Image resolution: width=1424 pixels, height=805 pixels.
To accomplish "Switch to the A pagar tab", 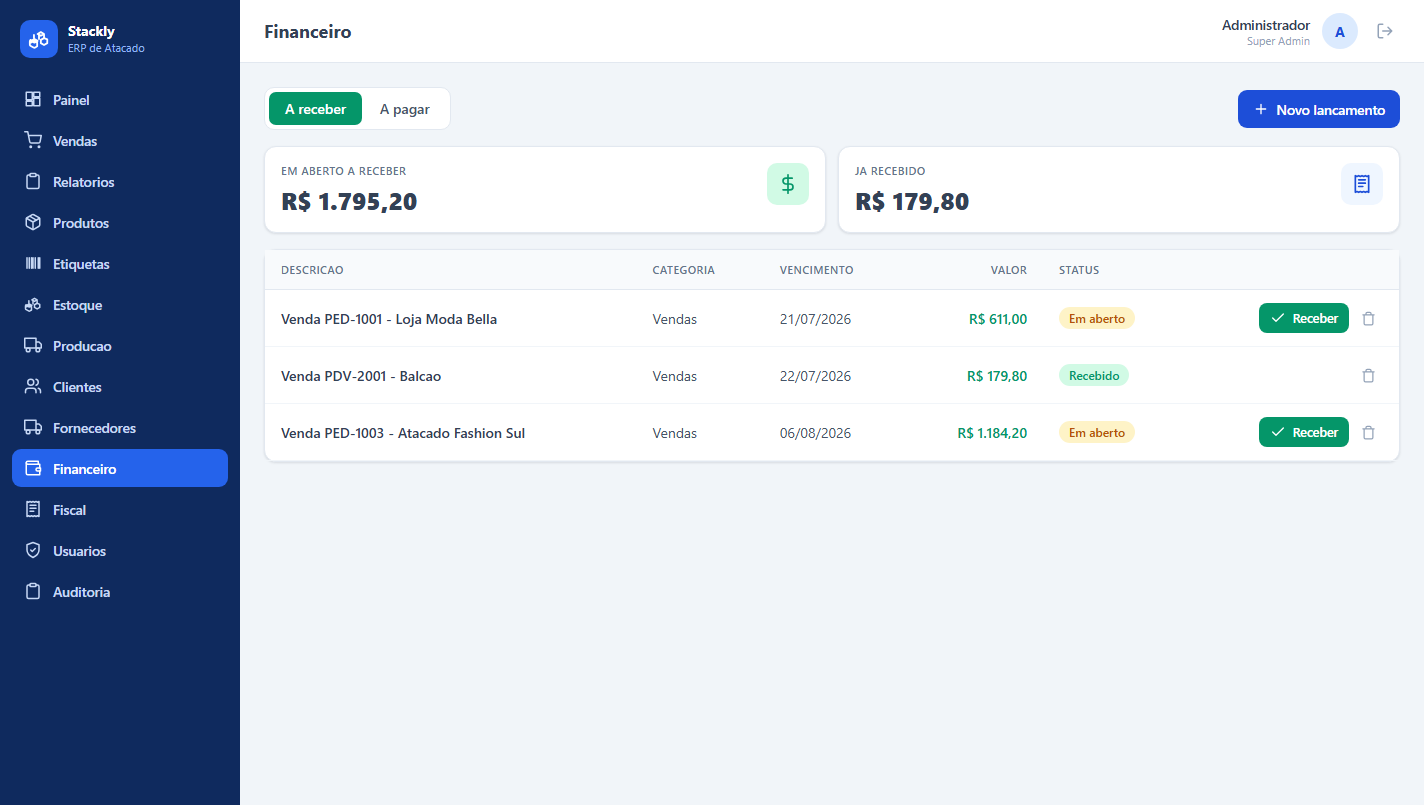I will tap(405, 109).
